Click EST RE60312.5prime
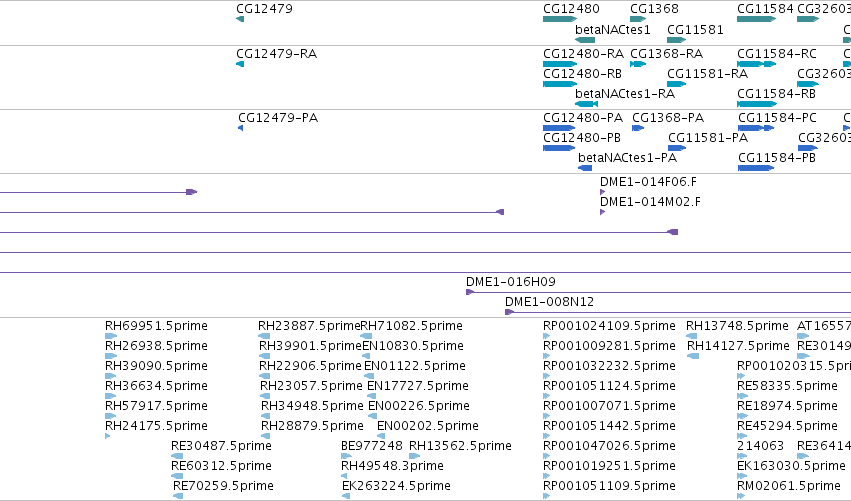The height and width of the screenshot is (501, 851). [221, 466]
